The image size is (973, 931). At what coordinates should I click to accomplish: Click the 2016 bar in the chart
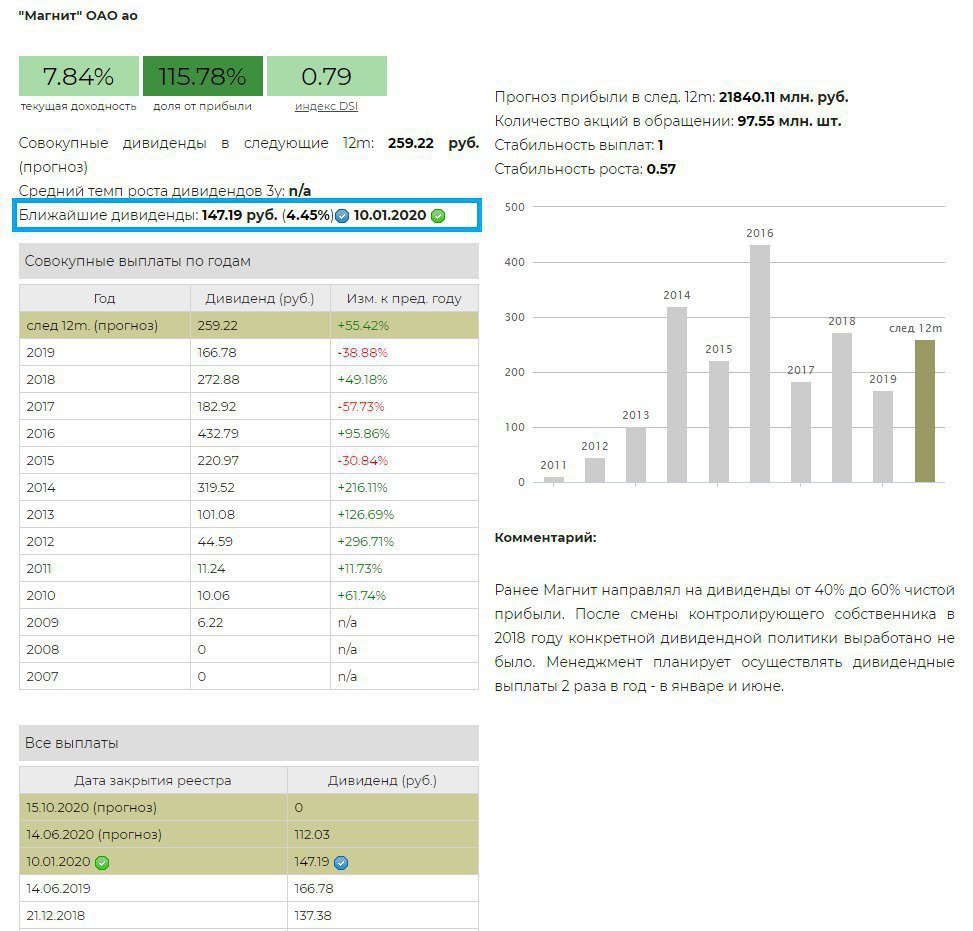[760, 364]
